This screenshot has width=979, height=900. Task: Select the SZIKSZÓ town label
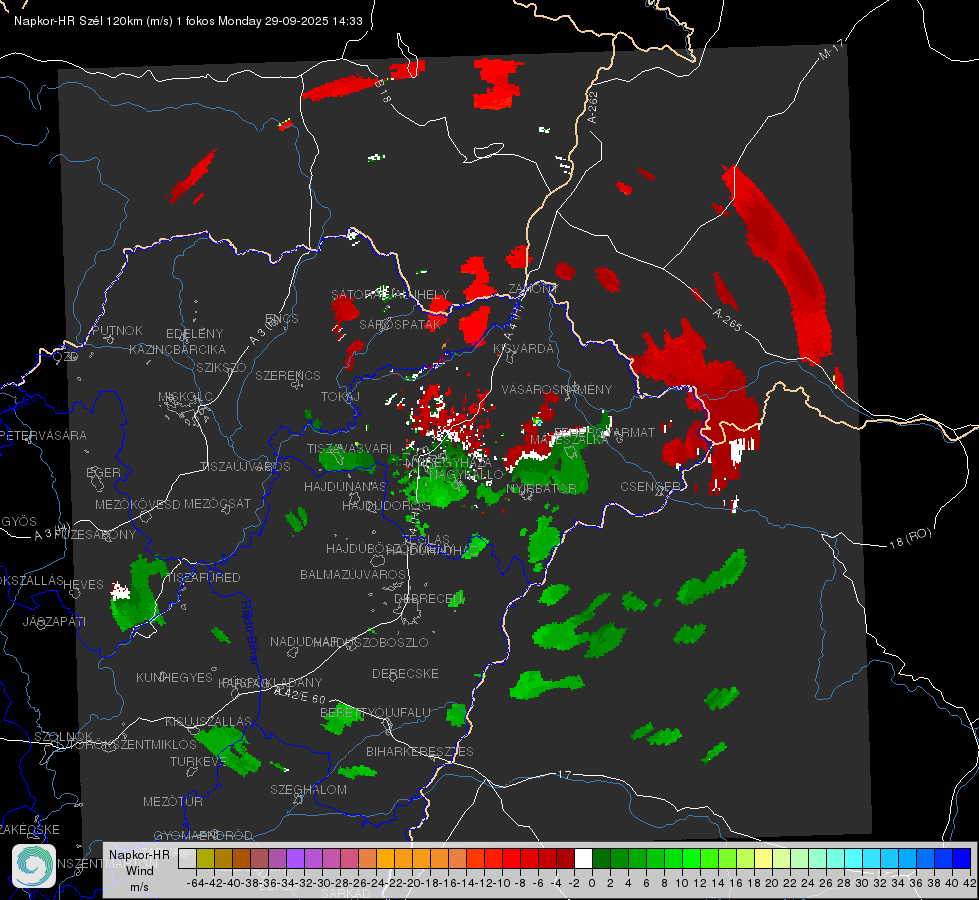pos(222,367)
